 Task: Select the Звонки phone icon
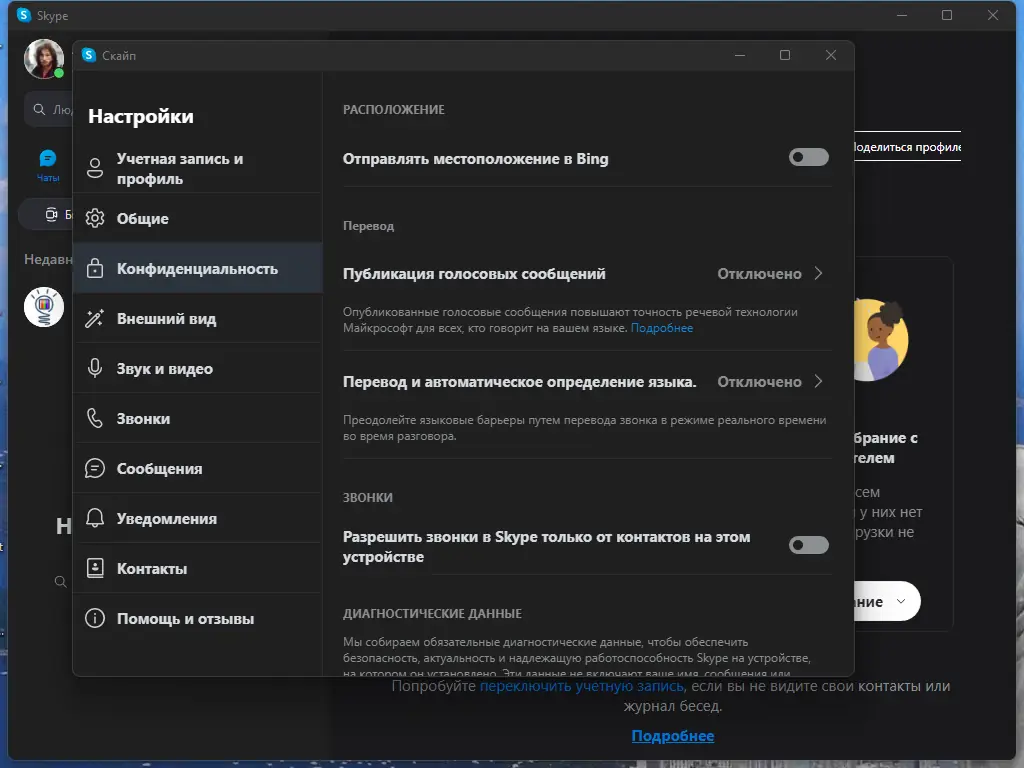click(x=95, y=418)
